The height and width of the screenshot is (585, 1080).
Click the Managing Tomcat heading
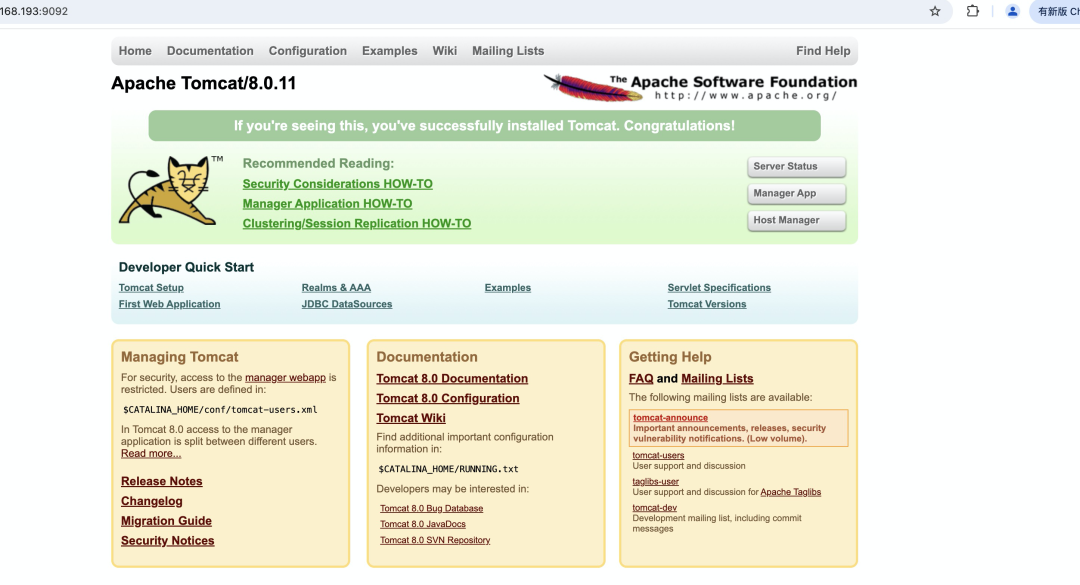180,357
